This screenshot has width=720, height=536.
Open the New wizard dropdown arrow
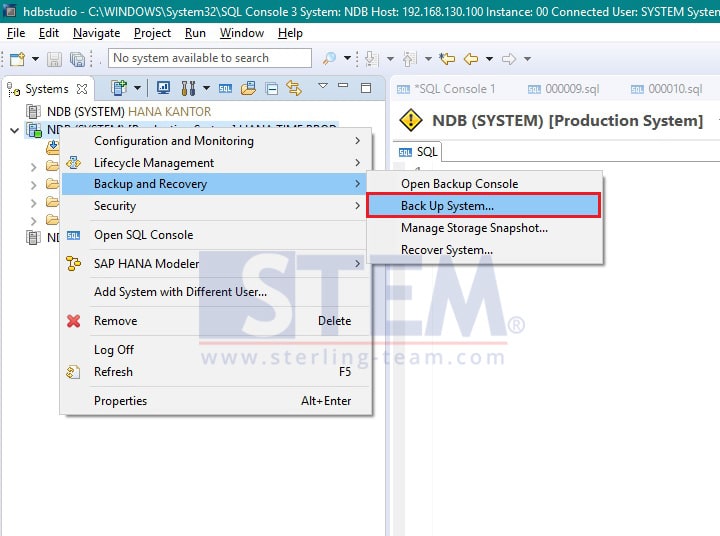(35, 59)
